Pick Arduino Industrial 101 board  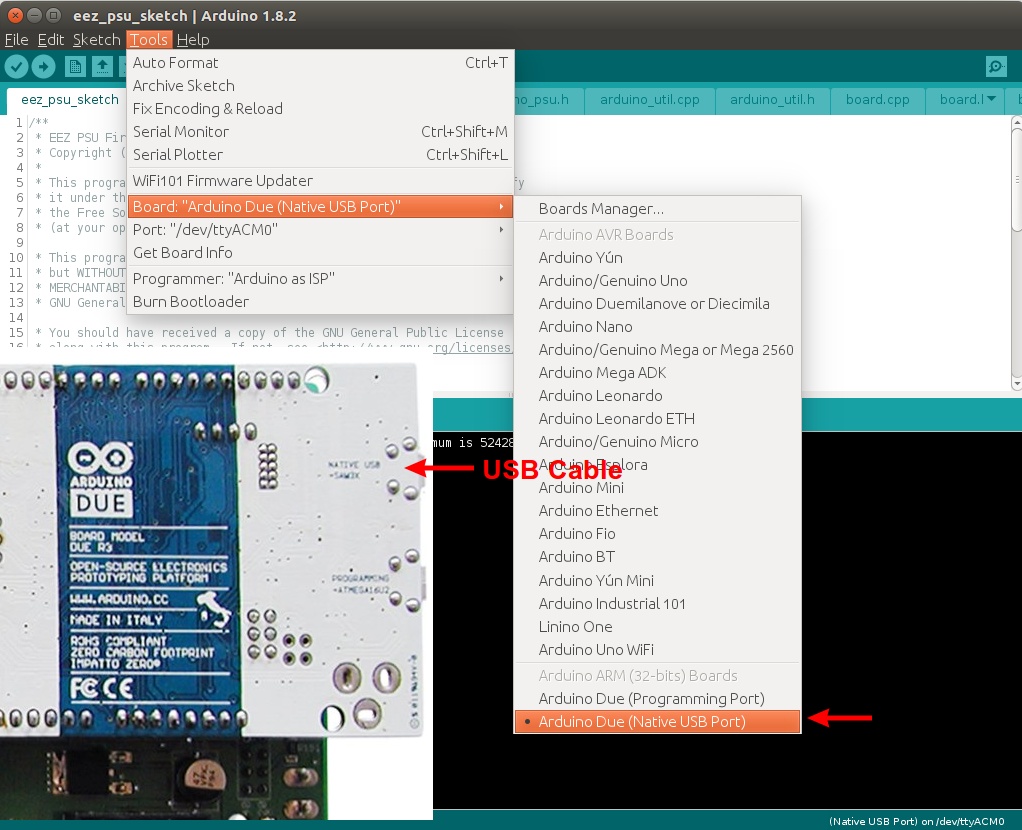tap(658, 604)
